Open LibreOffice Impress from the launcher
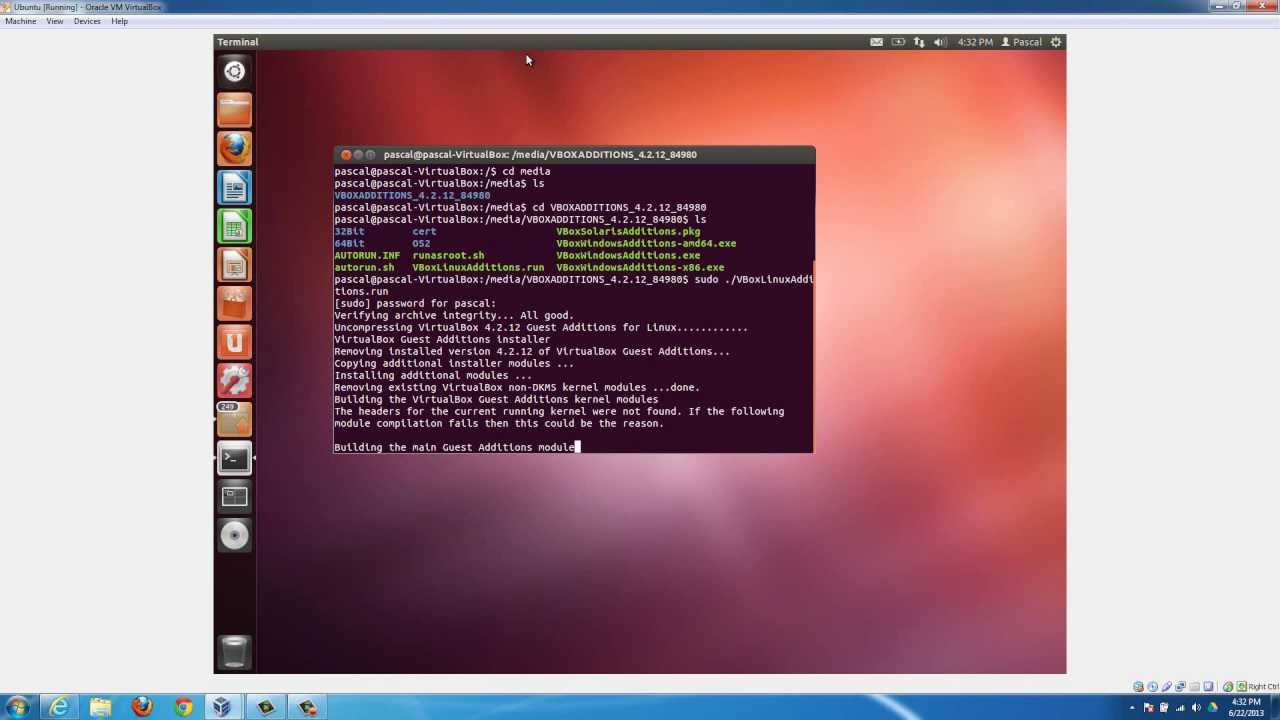 pos(234,266)
